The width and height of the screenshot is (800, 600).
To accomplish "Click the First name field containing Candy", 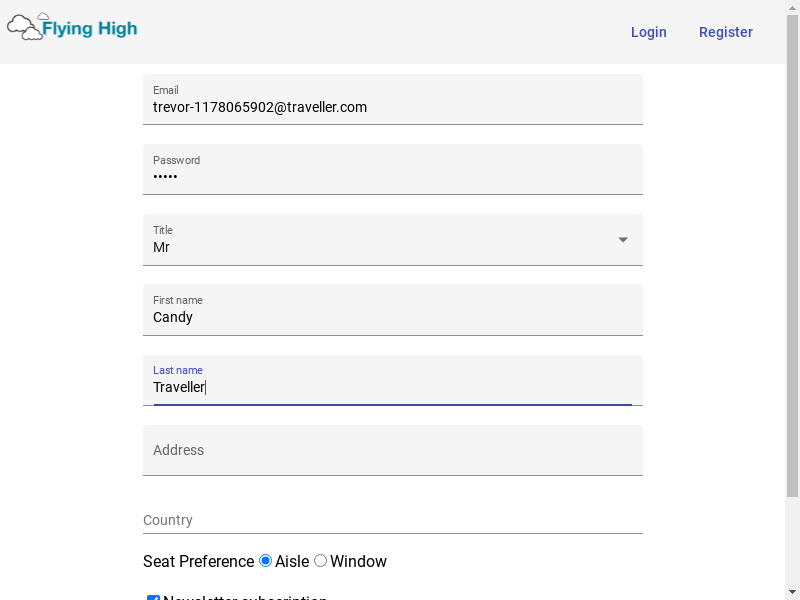I will tap(392, 317).
